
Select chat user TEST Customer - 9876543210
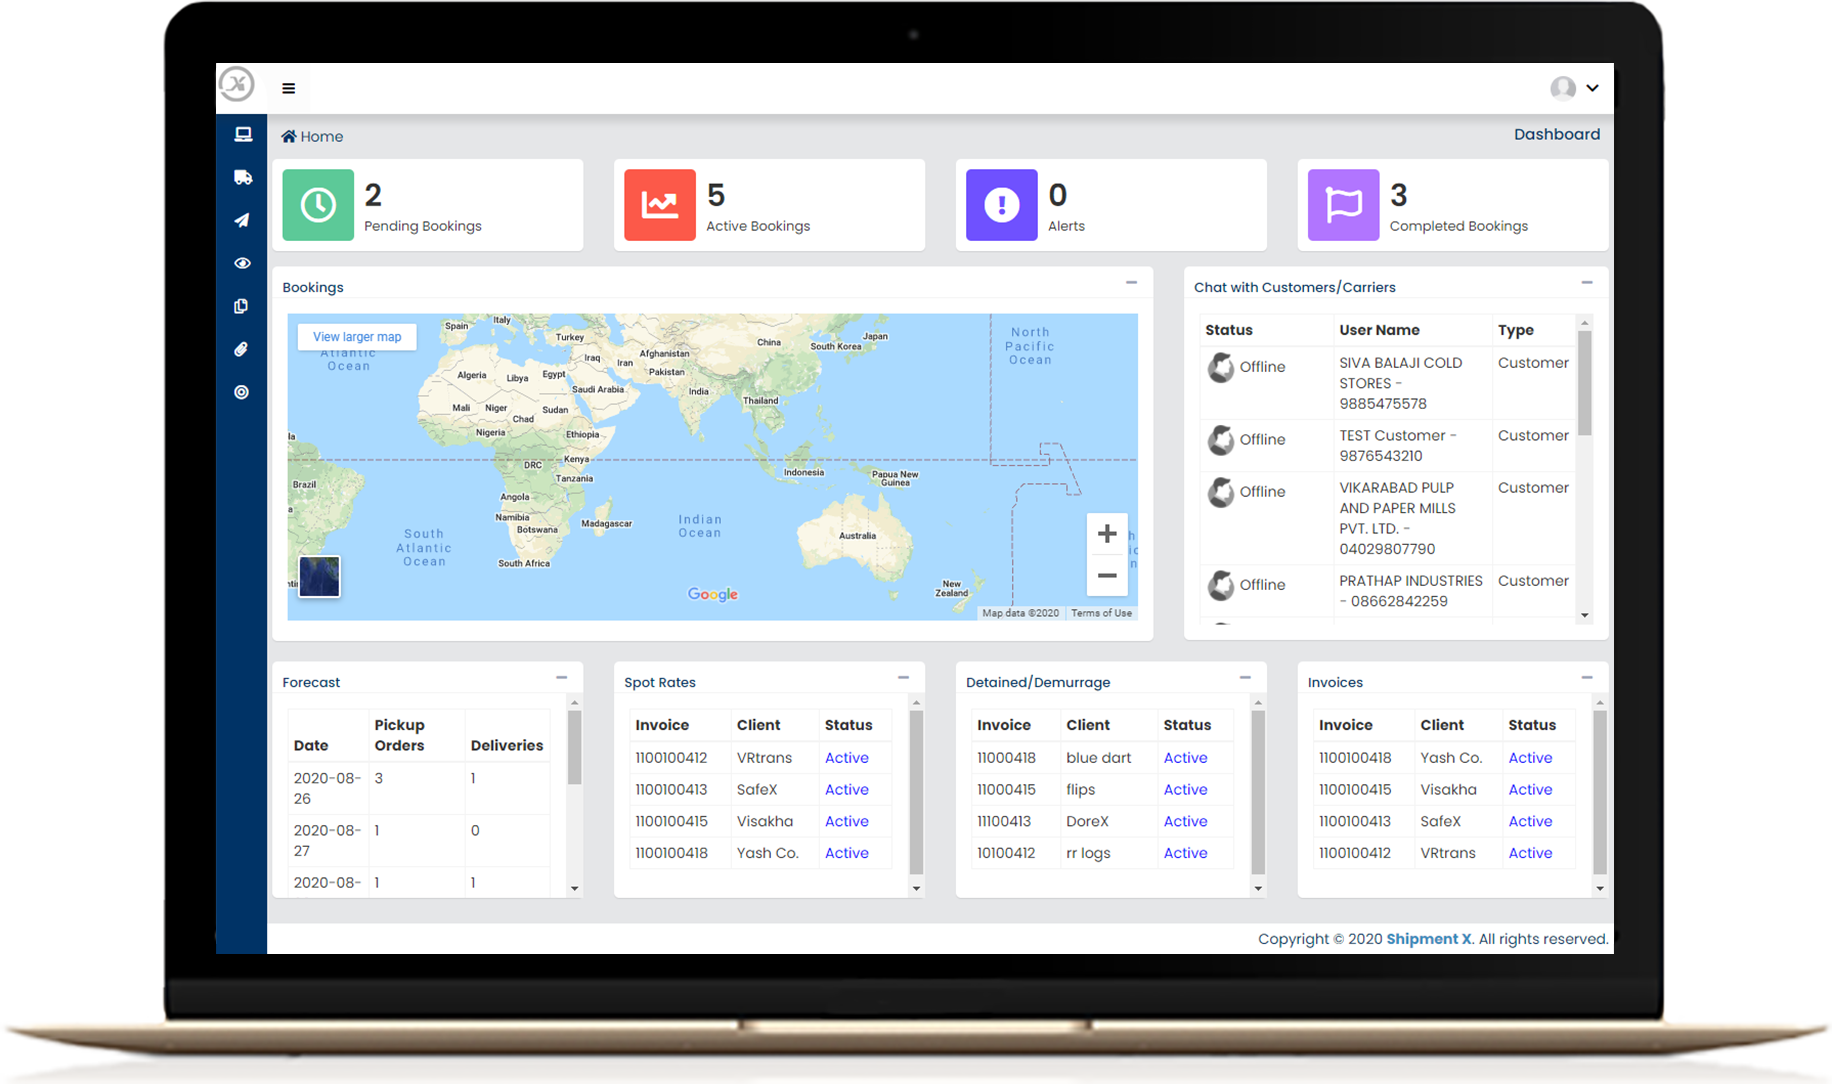click(1398, 446)
